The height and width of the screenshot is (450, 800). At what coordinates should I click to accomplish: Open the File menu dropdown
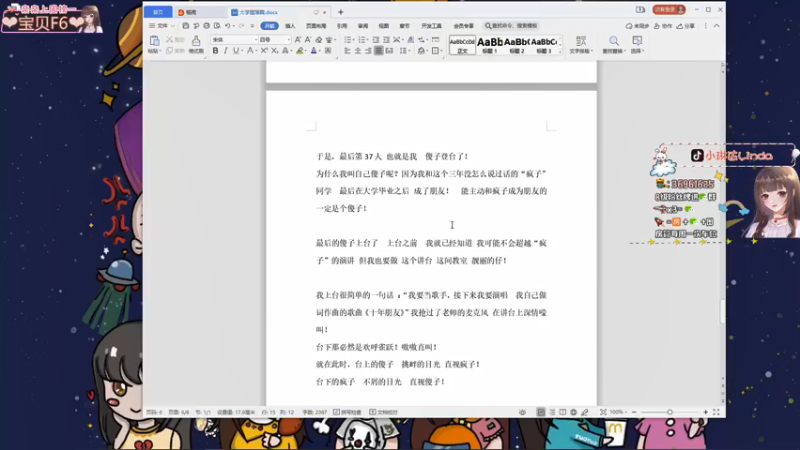pos(161,26)
